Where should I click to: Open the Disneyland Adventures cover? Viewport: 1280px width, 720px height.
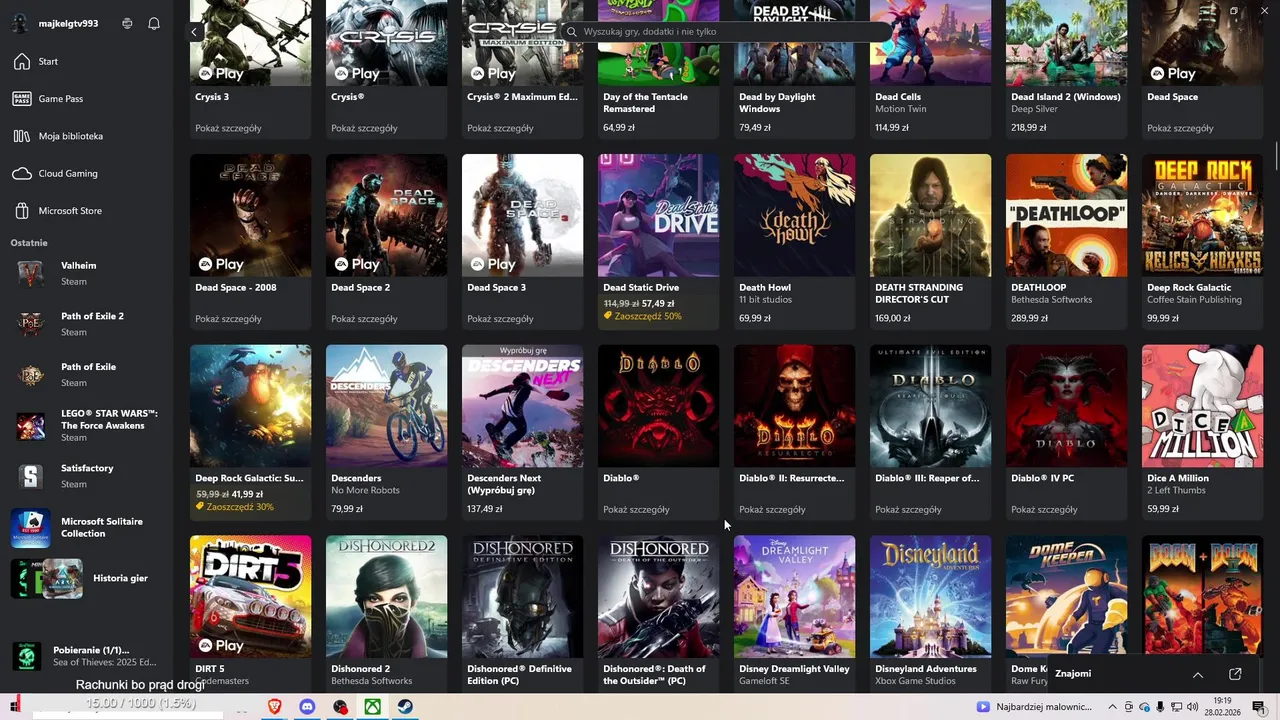coord(930,596)
